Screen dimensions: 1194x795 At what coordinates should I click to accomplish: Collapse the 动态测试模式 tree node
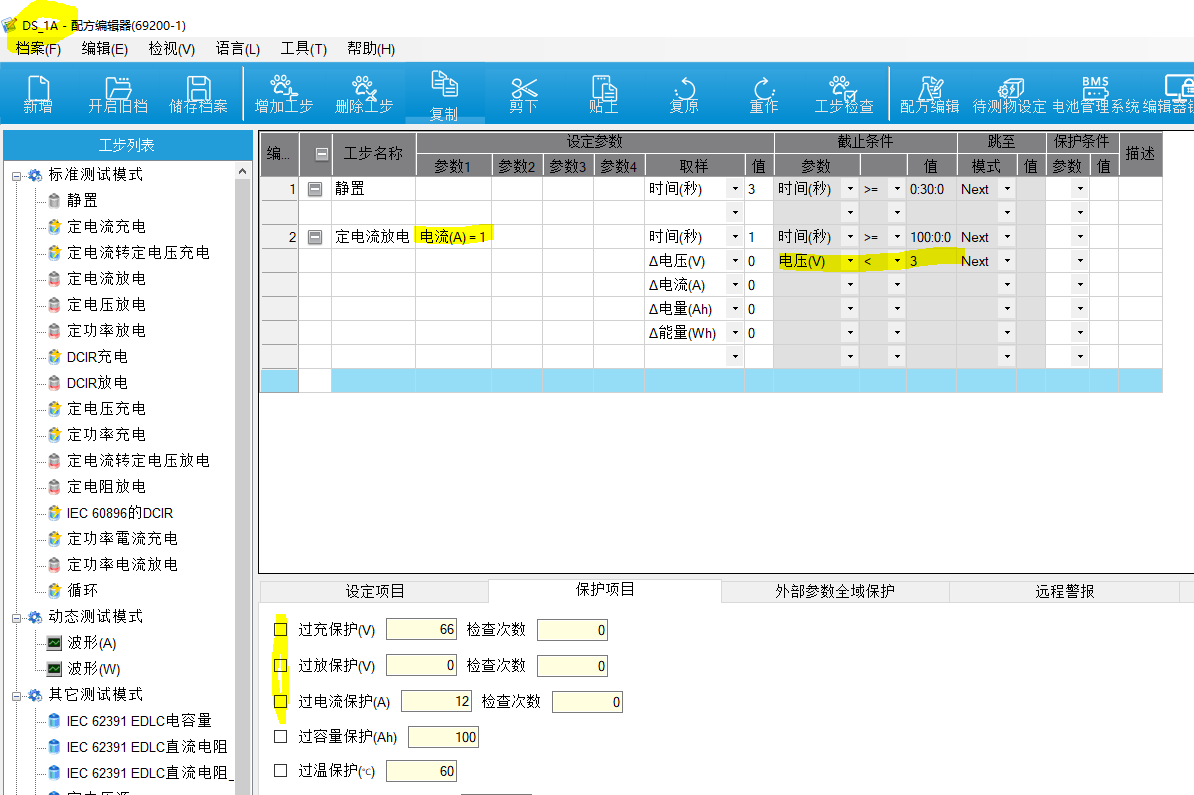coord(17,618)
